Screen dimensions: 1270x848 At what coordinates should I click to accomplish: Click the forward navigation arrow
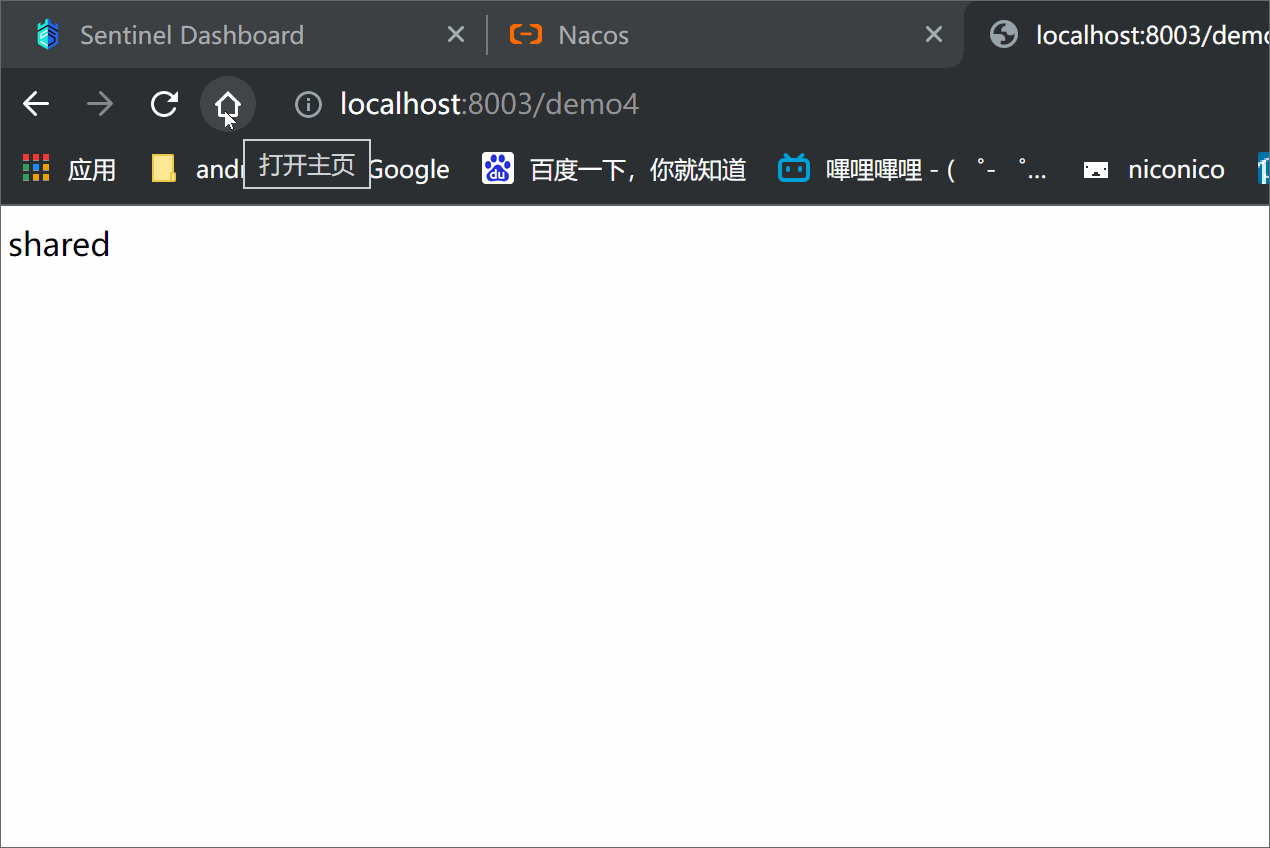pyautogui.click(x=100, y=104)
